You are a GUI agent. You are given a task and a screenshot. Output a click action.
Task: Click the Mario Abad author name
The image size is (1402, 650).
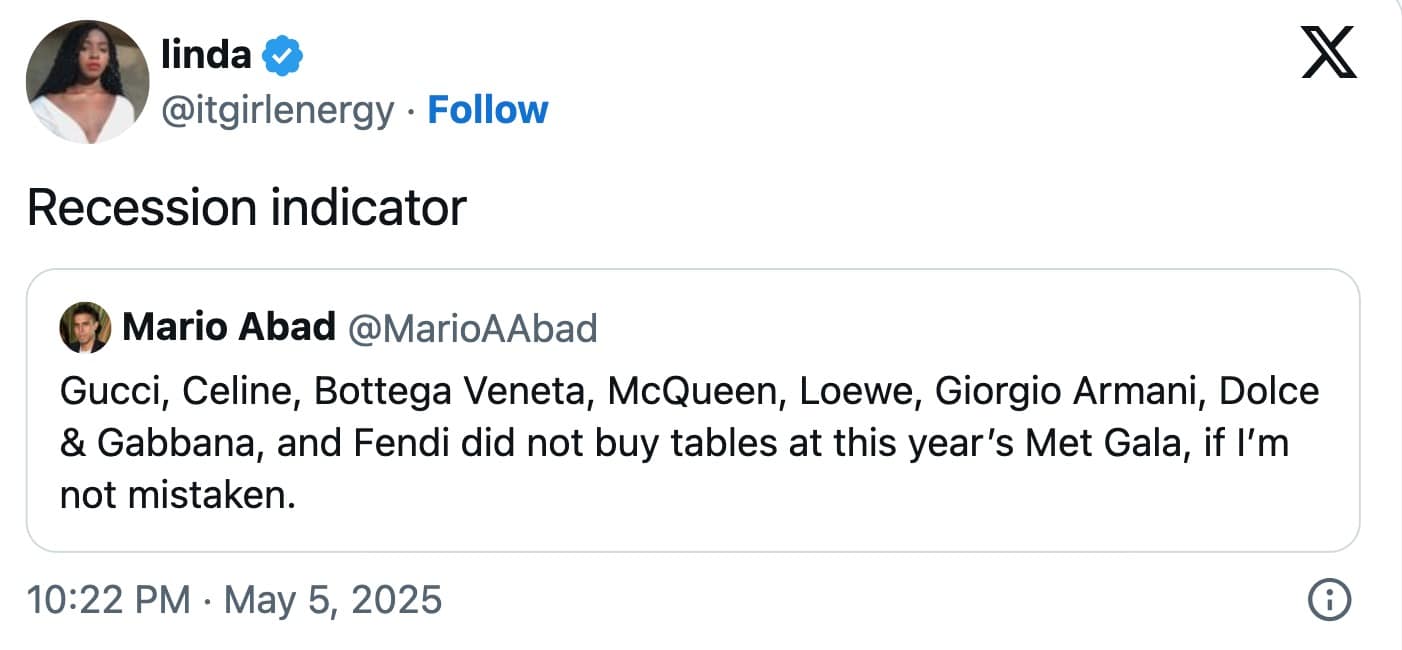[x=228, y=327]
